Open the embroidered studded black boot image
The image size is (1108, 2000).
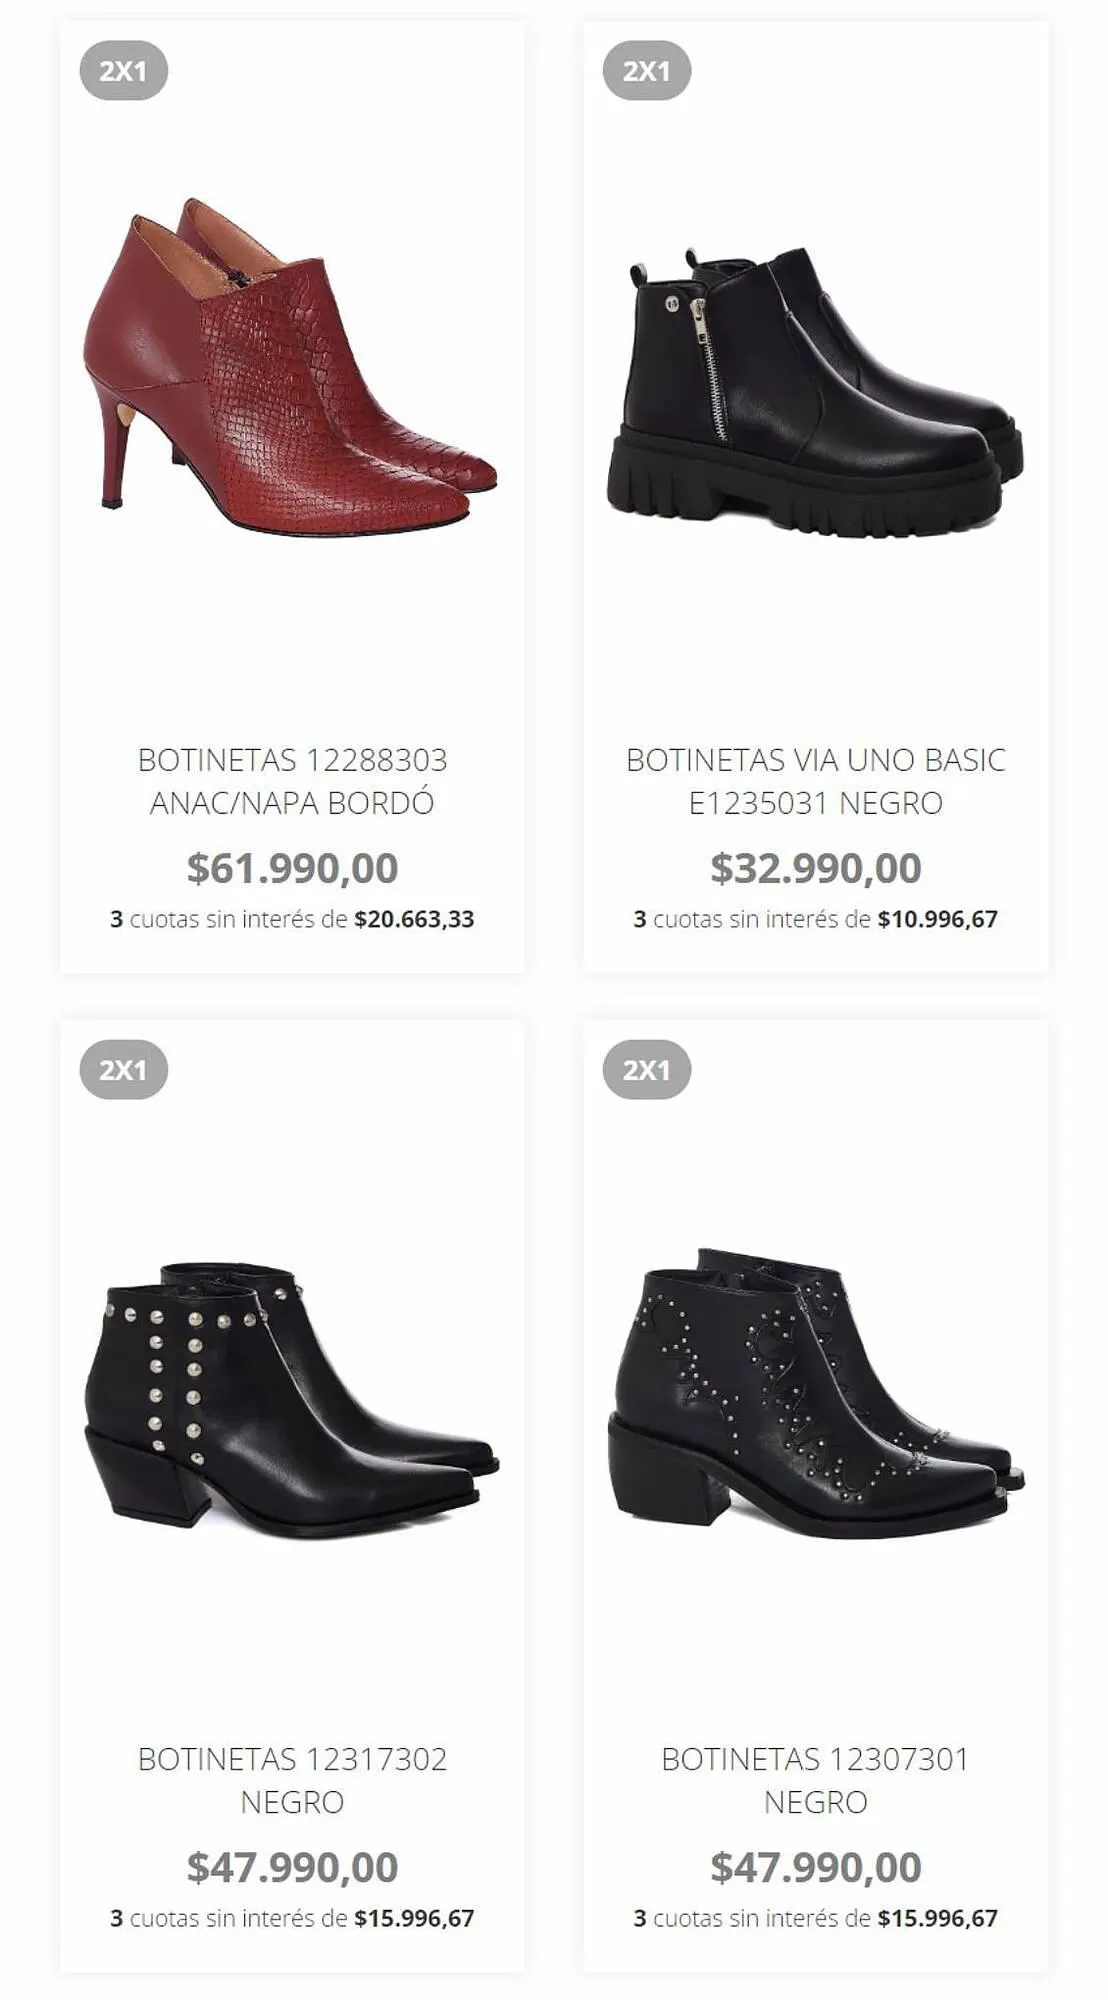(x=815, y=1393)
